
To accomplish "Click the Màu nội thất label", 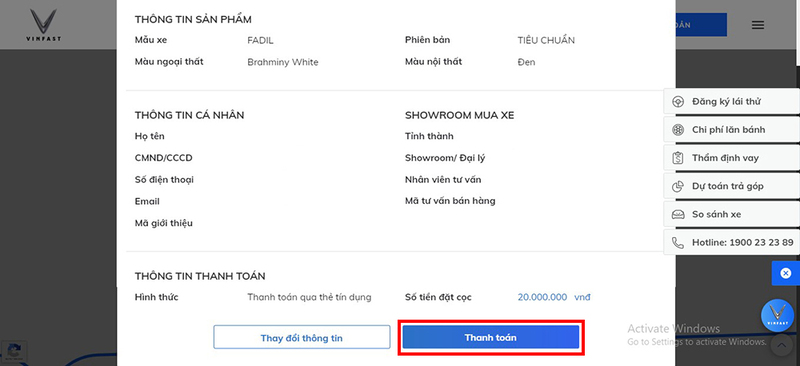I will tap(433, 62).
